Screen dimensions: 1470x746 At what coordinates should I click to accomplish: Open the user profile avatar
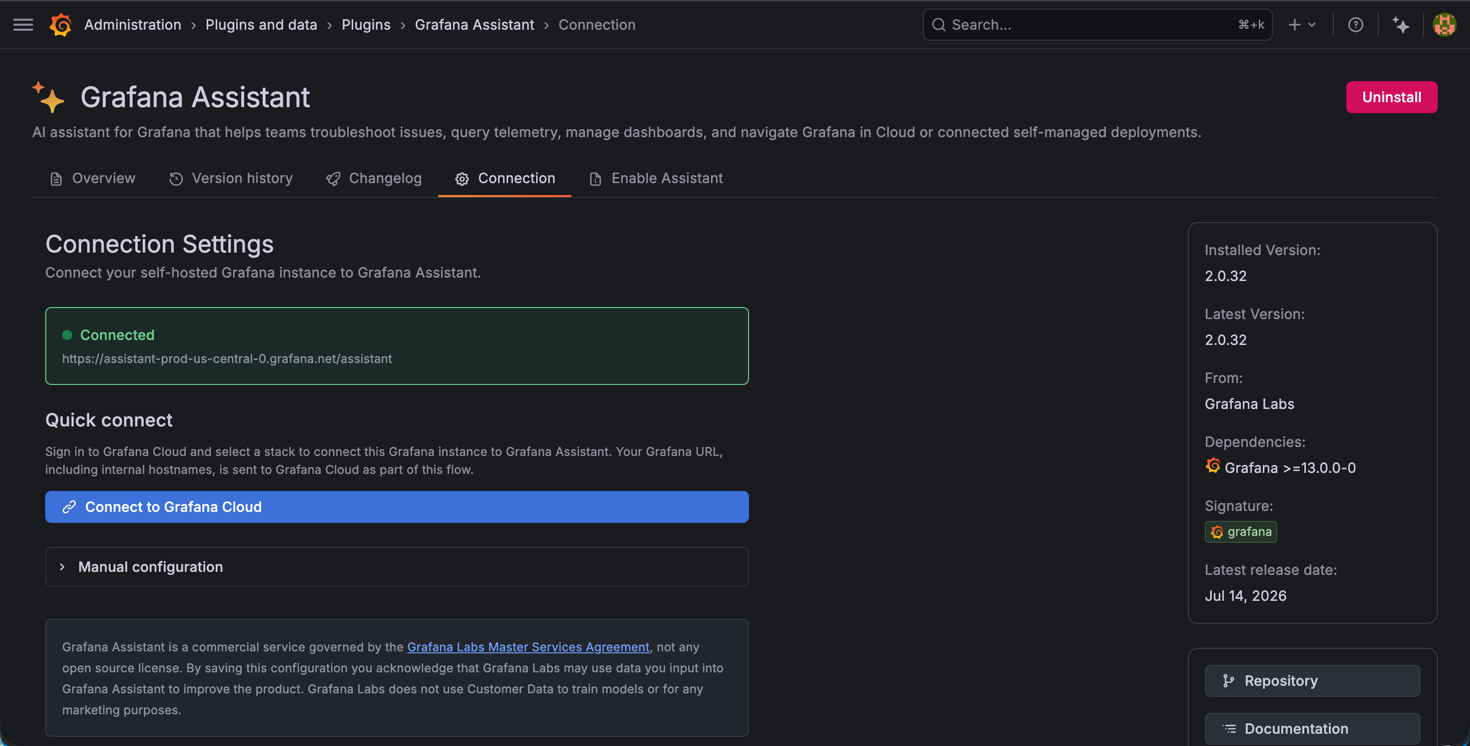pyautogui.click(x=1444, y=25)
